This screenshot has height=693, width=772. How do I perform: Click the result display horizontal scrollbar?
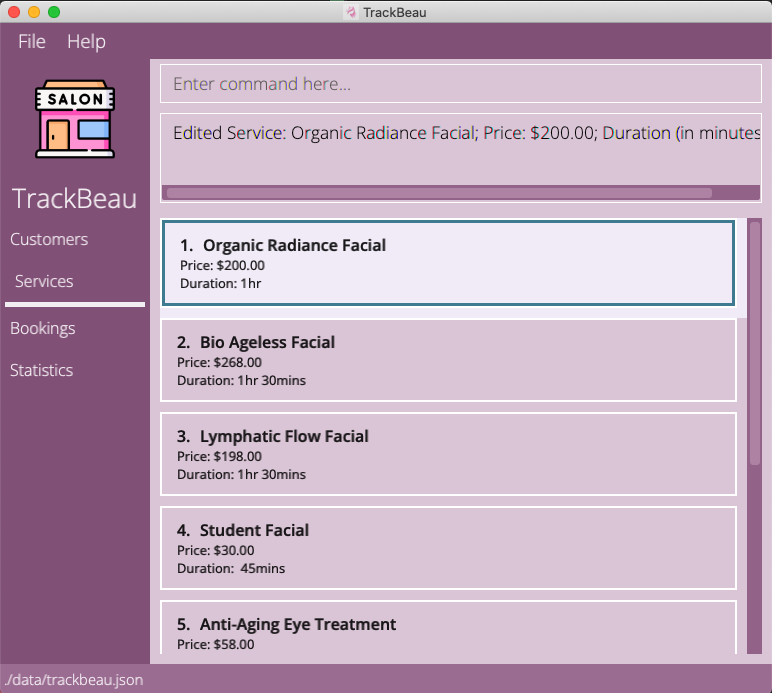click(x=438, y=193)
